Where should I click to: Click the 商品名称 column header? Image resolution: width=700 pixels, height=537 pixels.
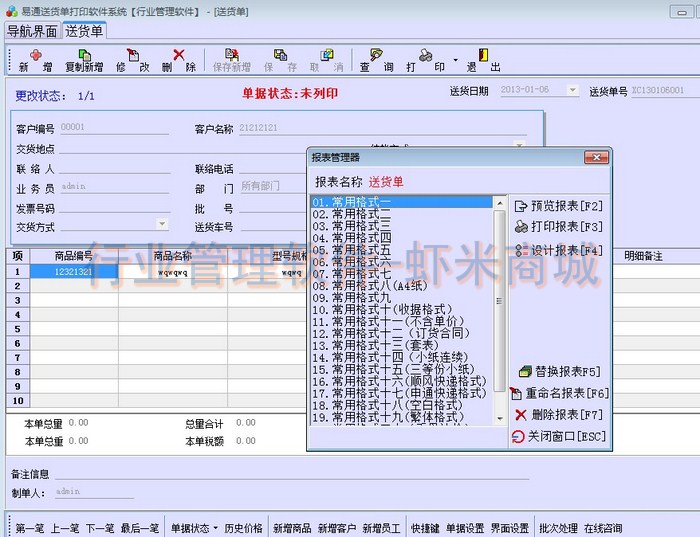[173, 256]
